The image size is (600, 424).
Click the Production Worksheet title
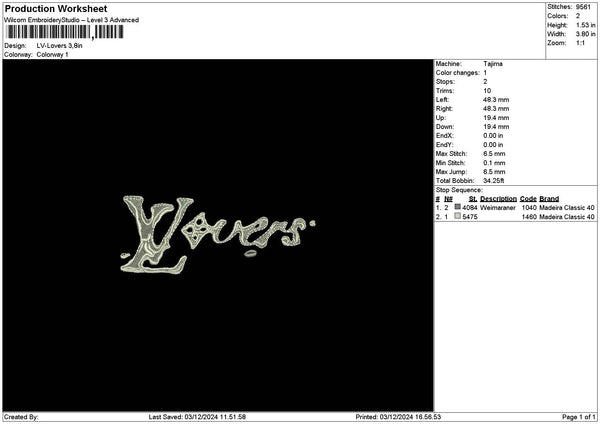(56, 9)
